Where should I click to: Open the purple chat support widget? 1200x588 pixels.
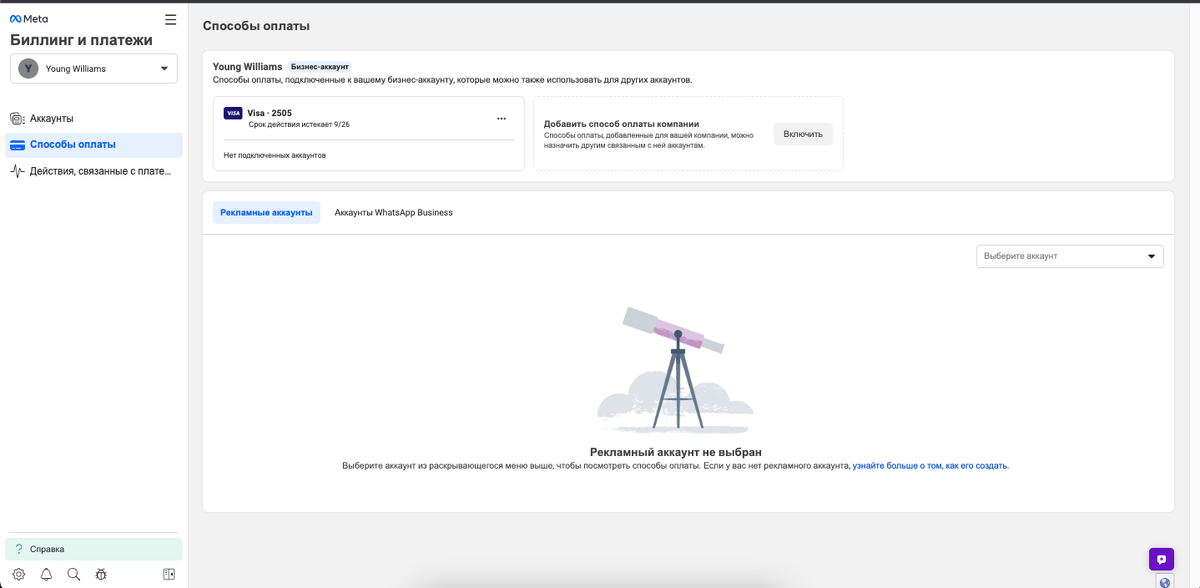[1161, 559]
